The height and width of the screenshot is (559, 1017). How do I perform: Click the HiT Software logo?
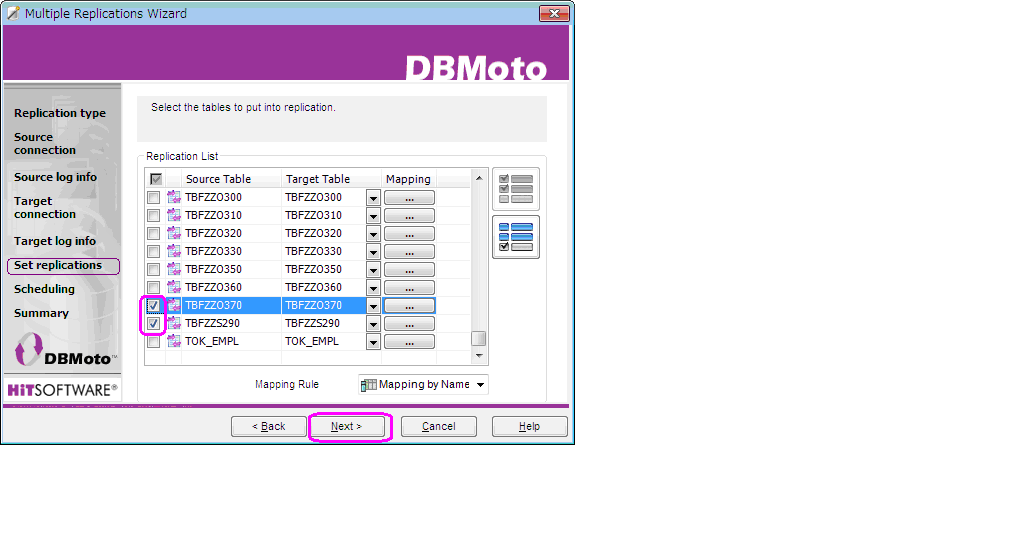[62, 390]
